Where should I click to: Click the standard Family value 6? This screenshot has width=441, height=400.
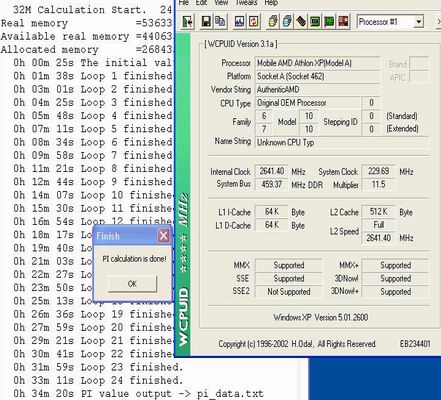264,116
